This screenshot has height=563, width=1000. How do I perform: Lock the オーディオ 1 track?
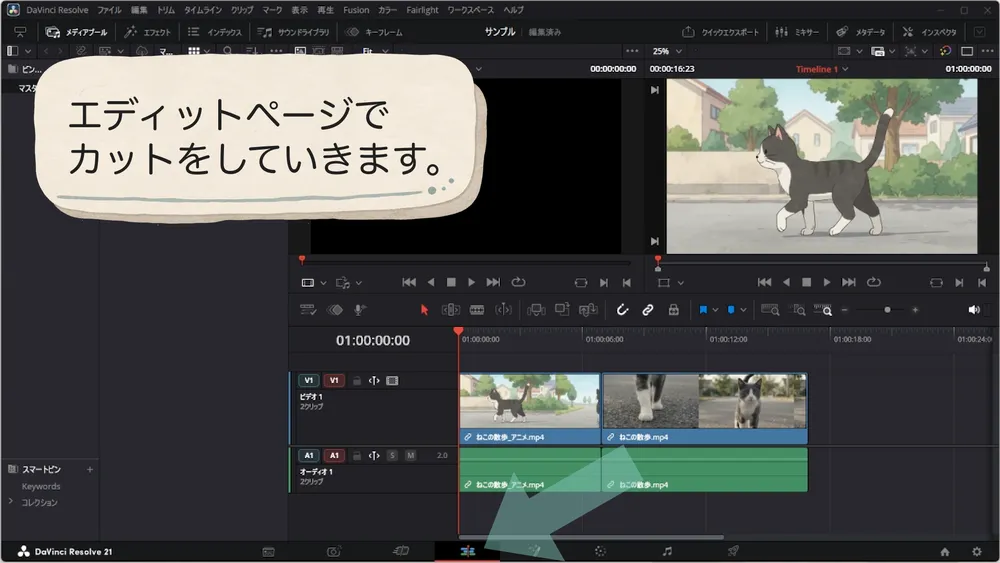(357, 455)
